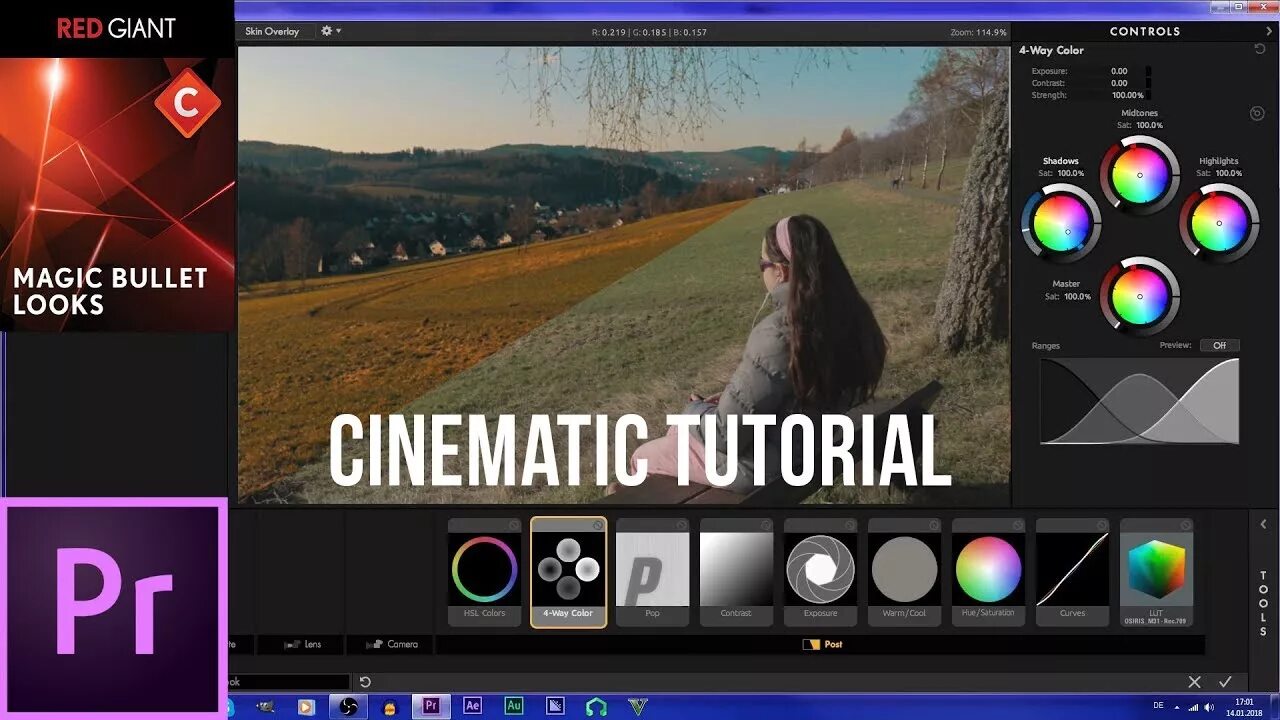Open the OSIRIS LUT tool

[1156, 572]
